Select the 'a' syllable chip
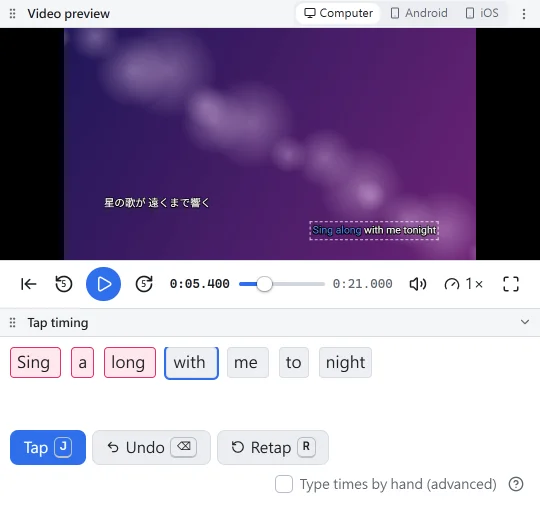The height and width of the screenshot is (507, 540). (82, 363)
